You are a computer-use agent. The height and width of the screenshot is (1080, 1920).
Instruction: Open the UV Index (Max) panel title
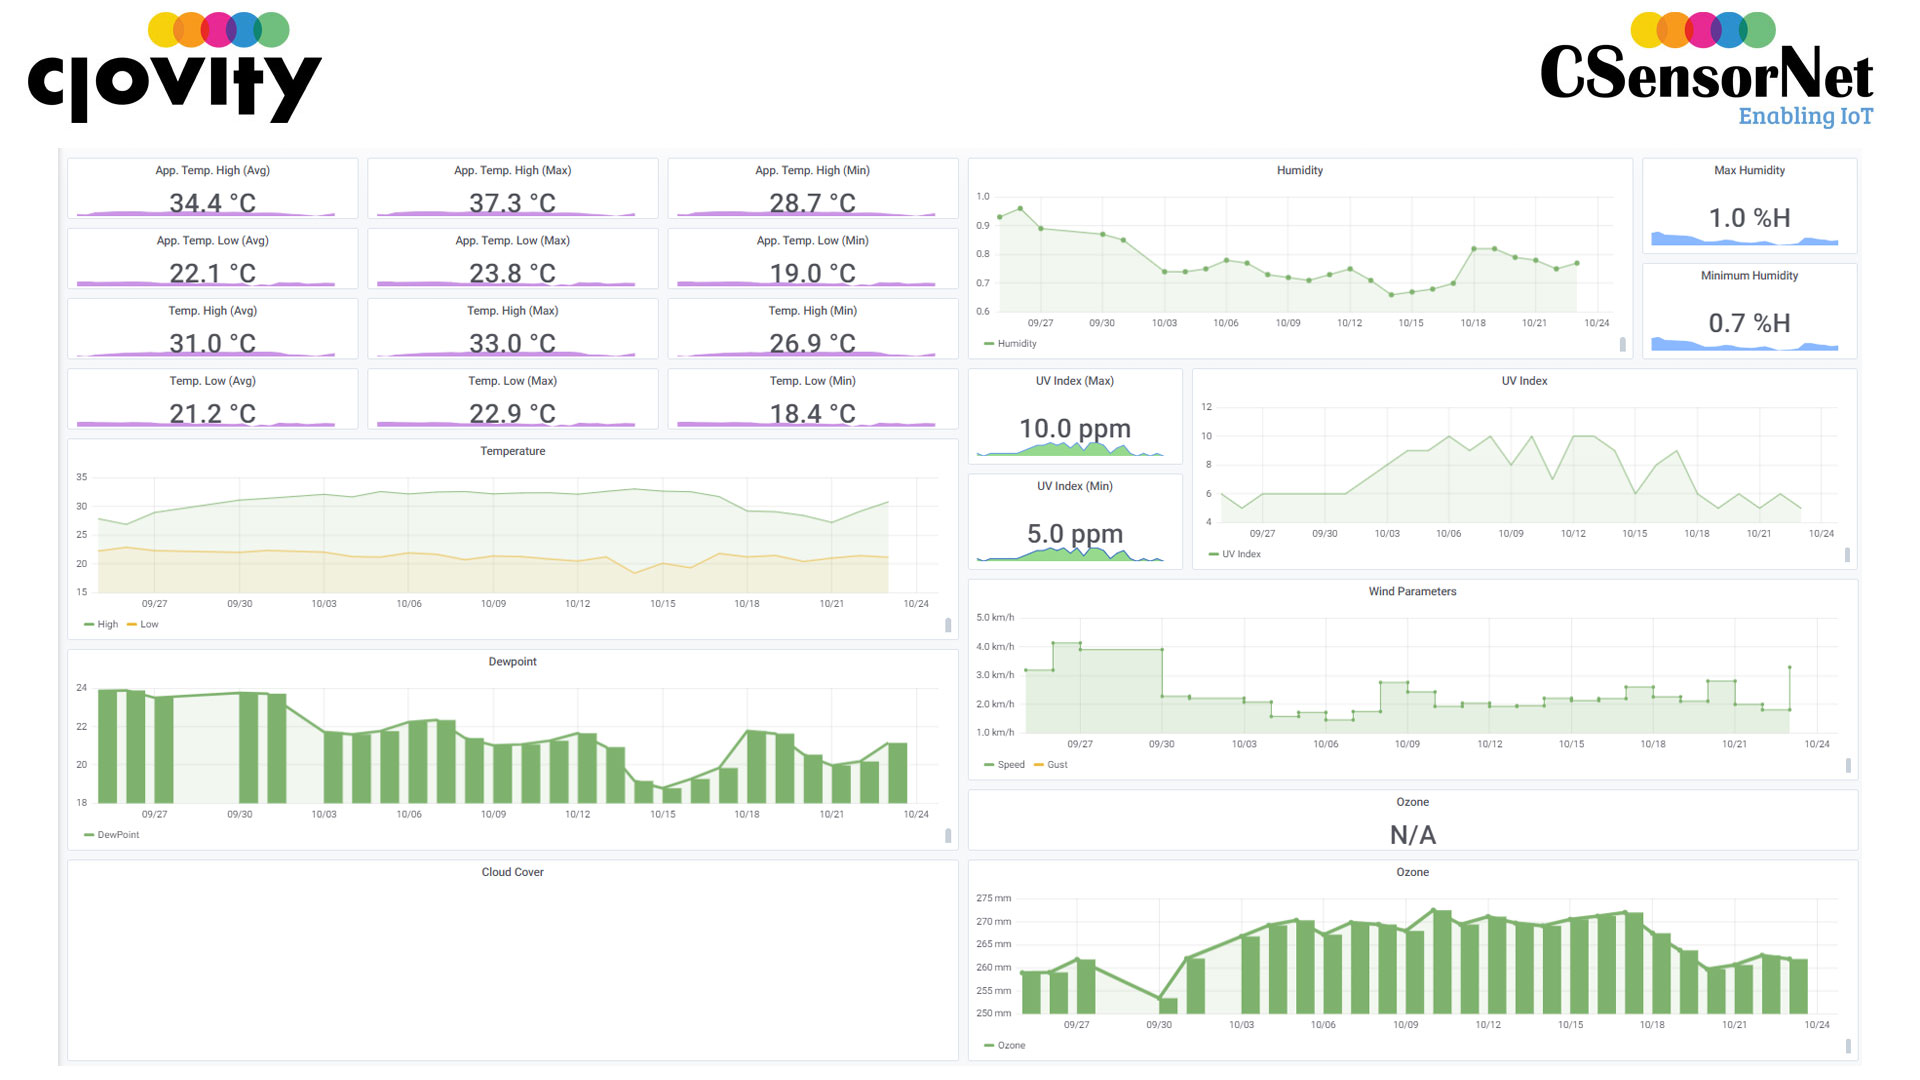pos(1074,381)
